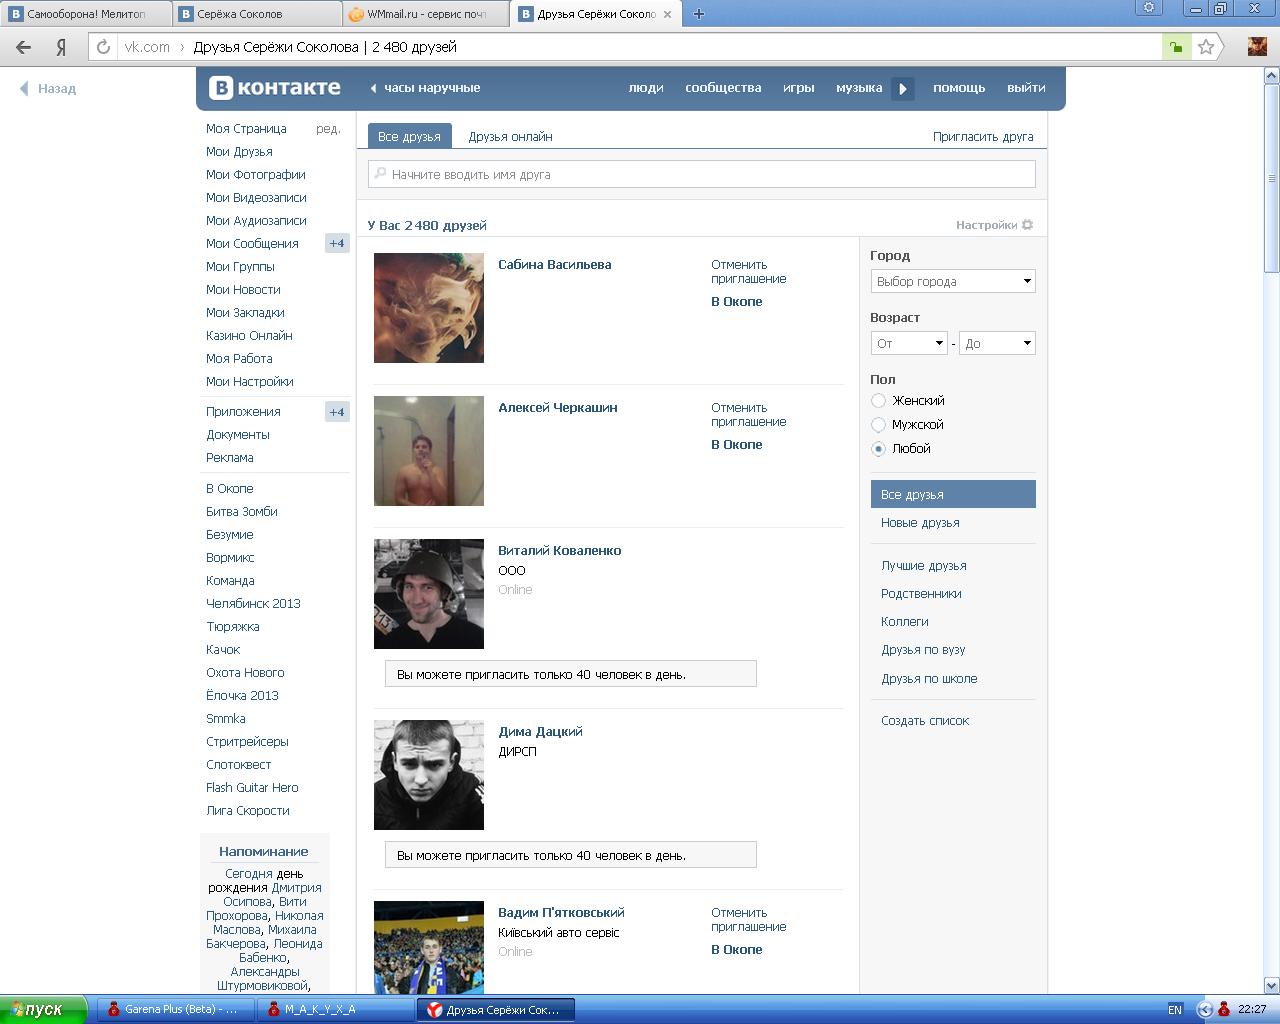Switch to M_A_K_Y_X_A taskbar window
The image size is (1280, 1024).
335,1009
